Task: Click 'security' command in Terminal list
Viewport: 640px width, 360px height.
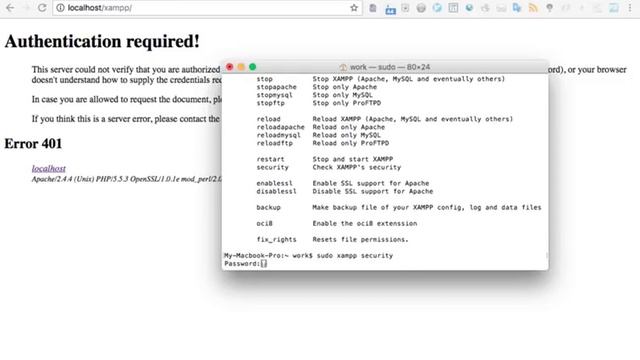Action: pos(272,167)
